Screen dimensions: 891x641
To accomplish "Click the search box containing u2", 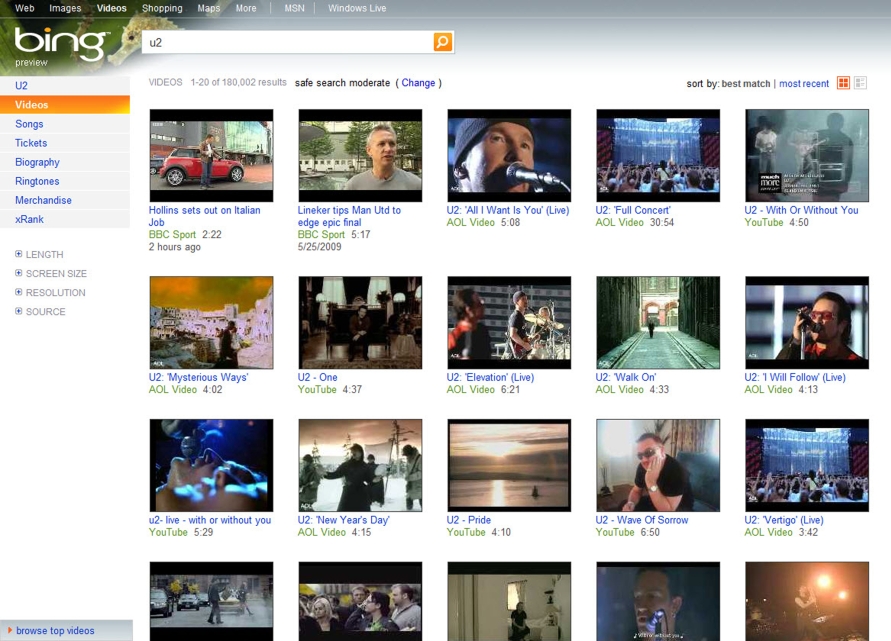I will [288, 42].
